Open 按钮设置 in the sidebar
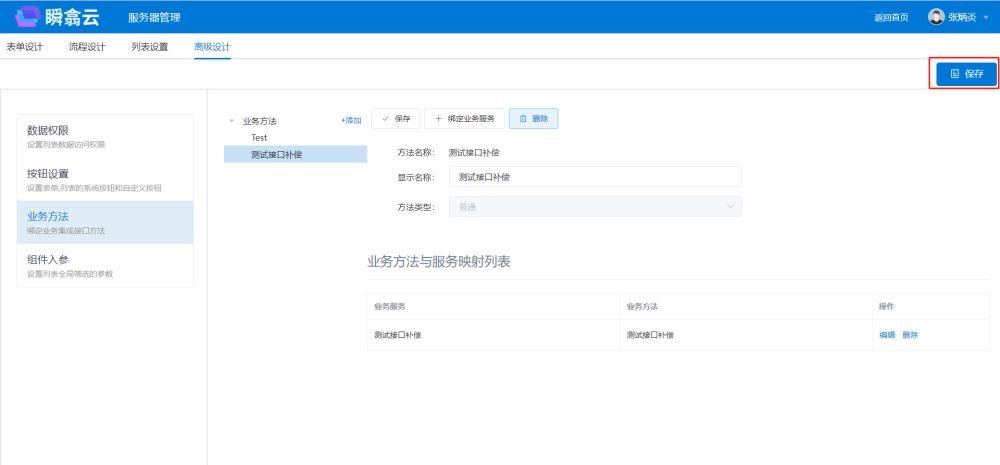 click(x=105, y=179)
